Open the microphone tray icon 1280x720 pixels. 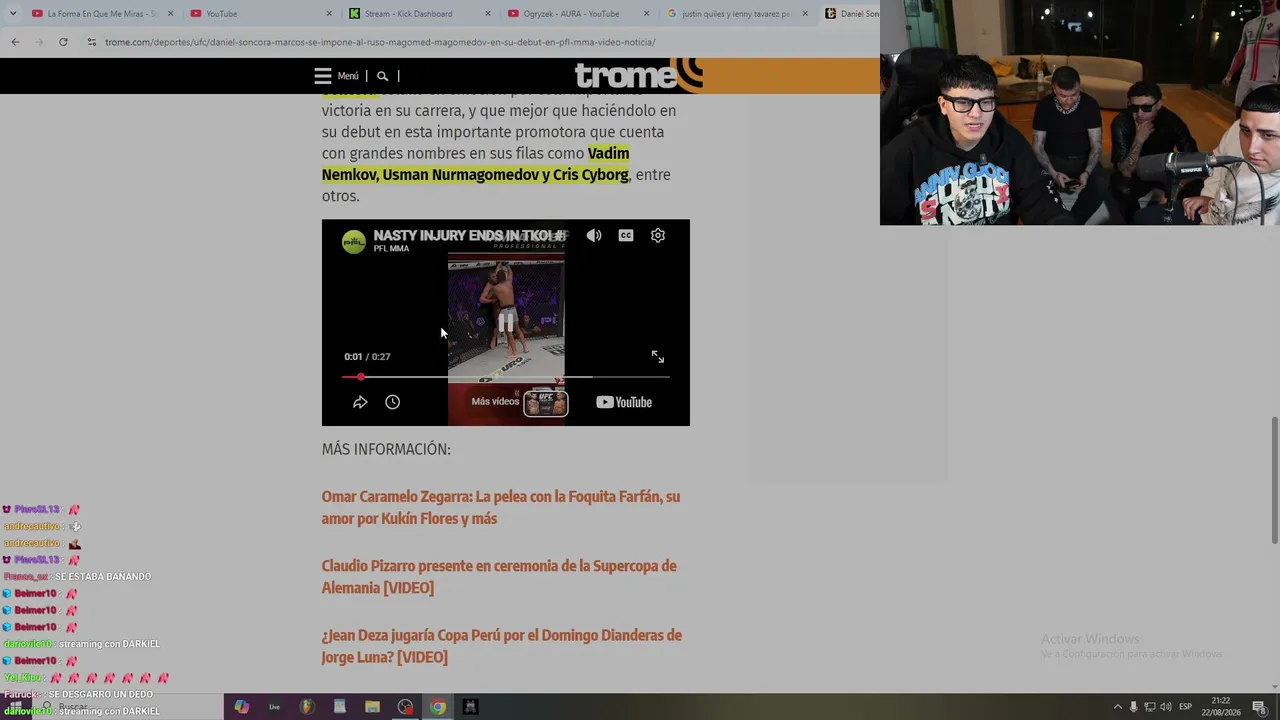coord(1134,707)
